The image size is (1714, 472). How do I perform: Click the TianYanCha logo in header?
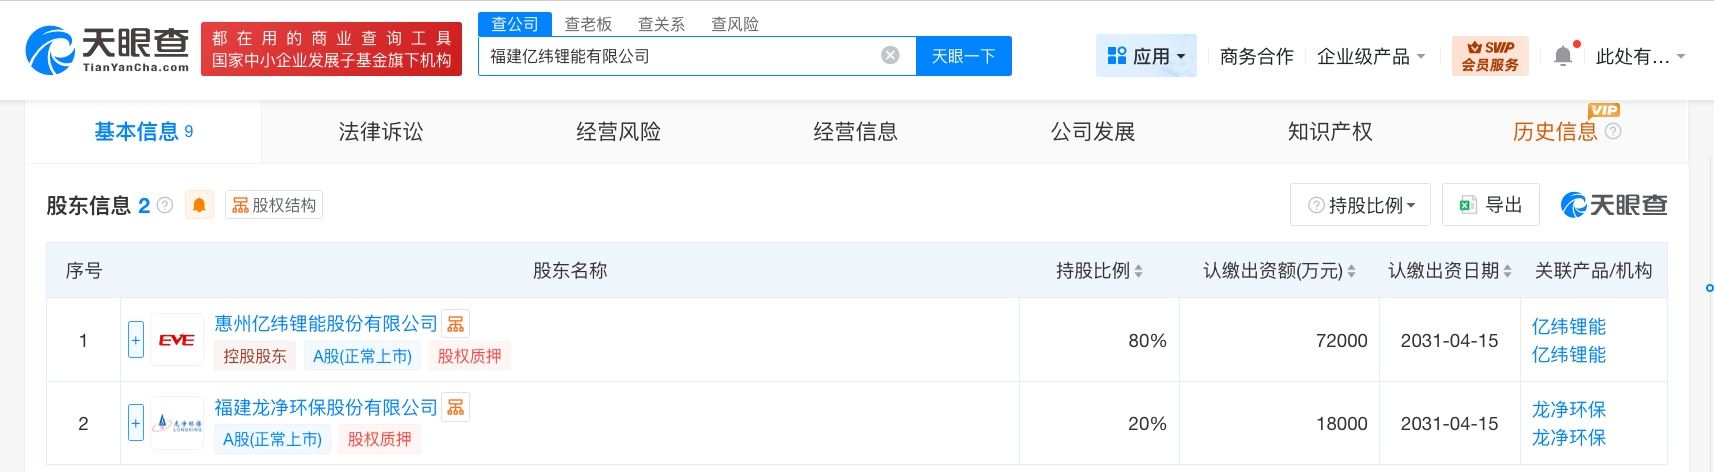pyautogui.click(x=106, y=50)
